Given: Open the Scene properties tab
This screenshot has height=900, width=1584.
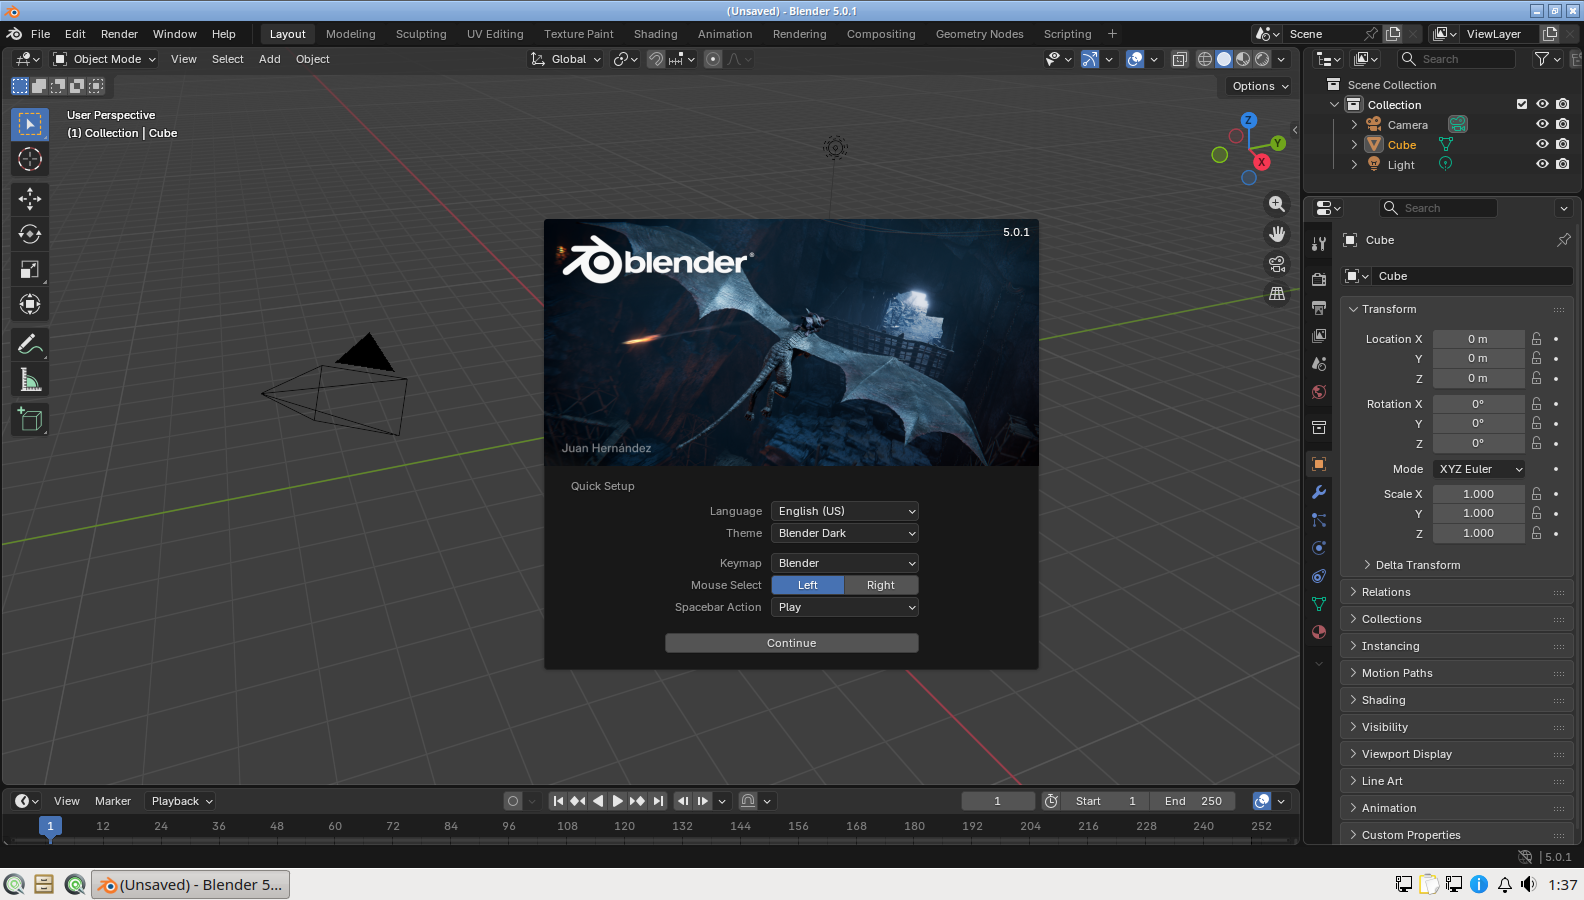Looking at the screenshot, I should click(x=1319, y=363).
